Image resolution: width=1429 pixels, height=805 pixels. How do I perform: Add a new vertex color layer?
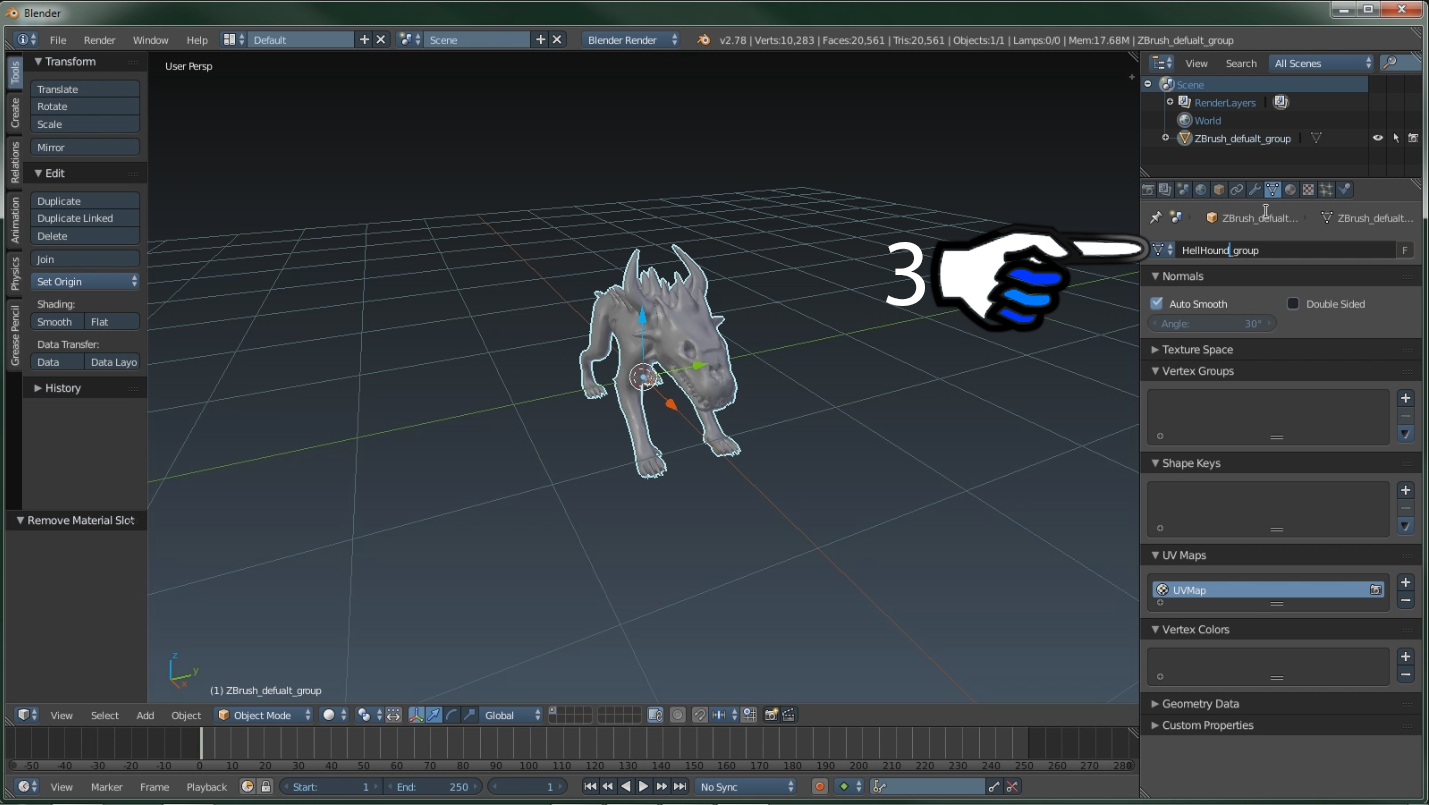point(1406,656)
